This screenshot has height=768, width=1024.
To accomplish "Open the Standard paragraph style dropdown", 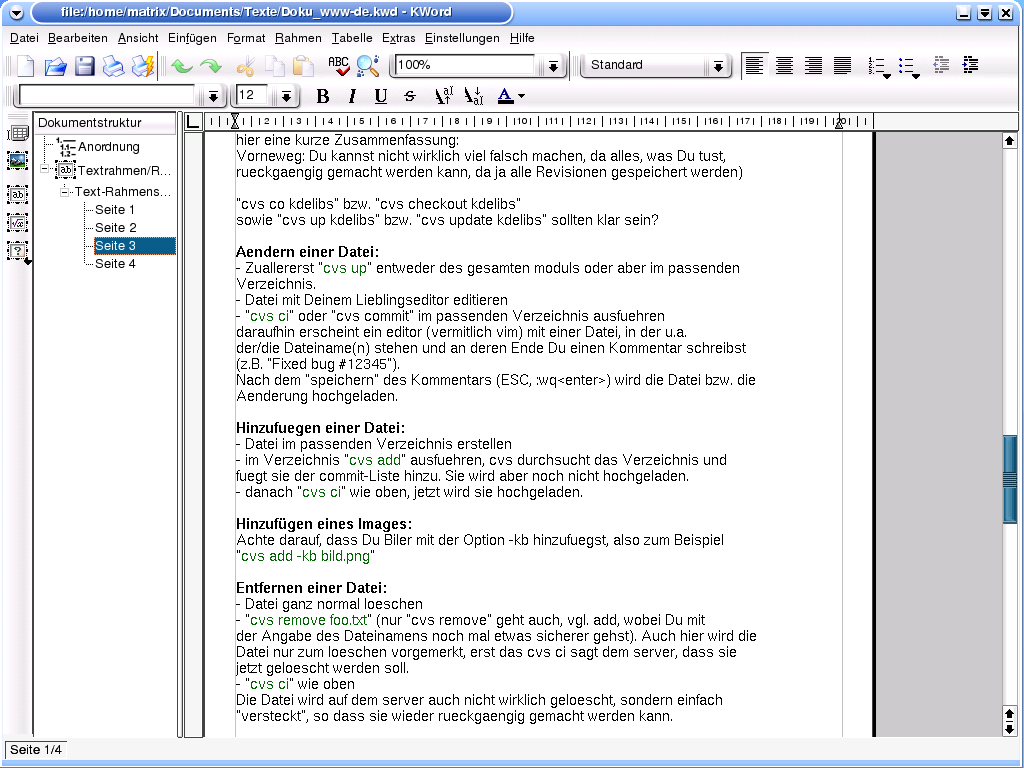I will pos(718,66).
